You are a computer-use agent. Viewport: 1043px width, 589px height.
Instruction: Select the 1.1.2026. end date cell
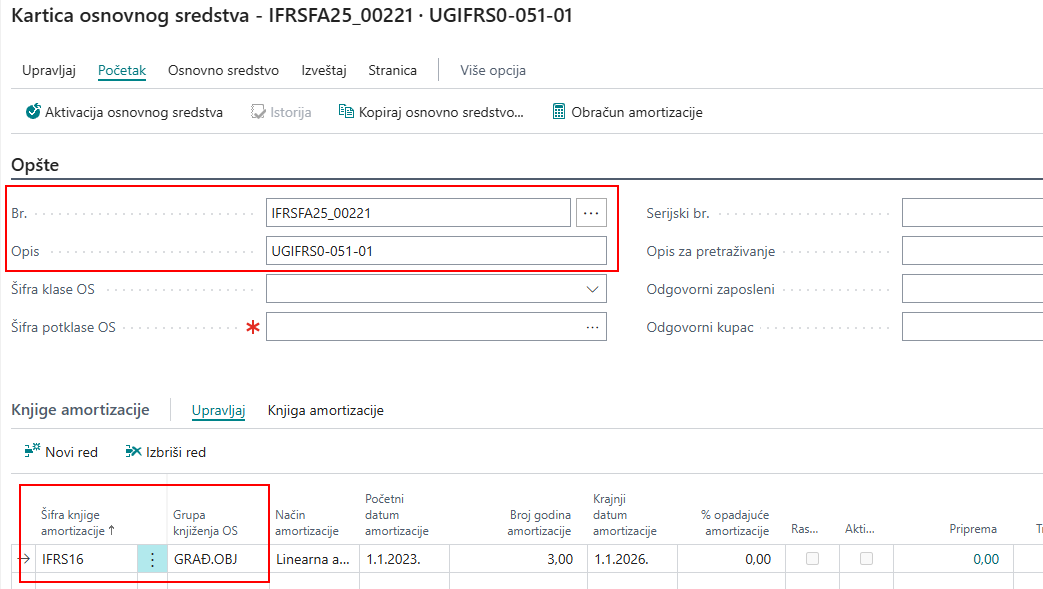(x=633, y=559)
